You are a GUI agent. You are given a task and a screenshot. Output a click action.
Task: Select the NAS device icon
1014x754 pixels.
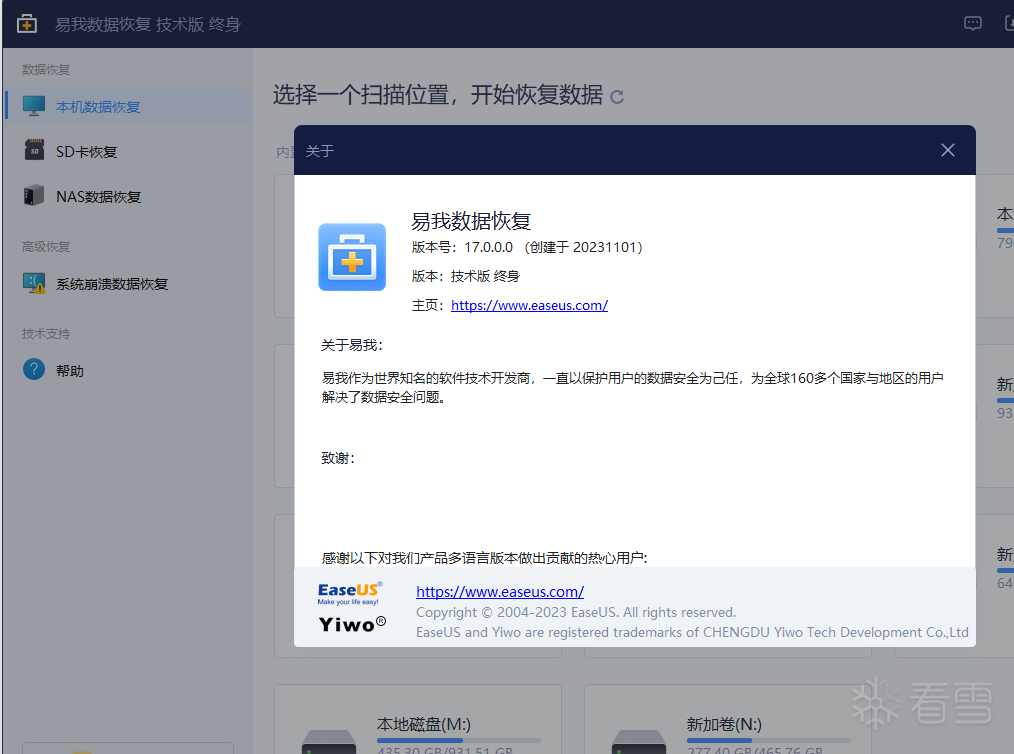click(34, 195)
